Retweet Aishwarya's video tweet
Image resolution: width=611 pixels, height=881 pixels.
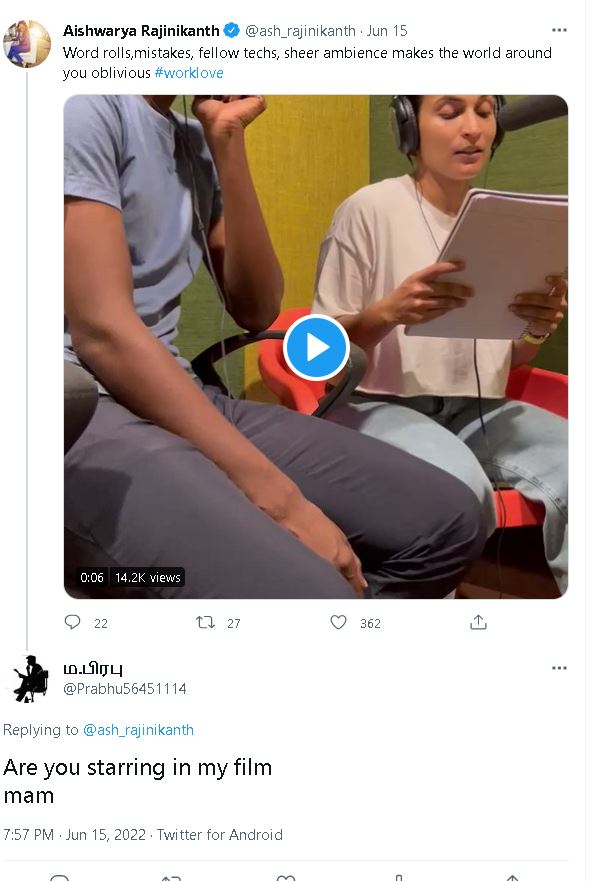click(206, 622)
